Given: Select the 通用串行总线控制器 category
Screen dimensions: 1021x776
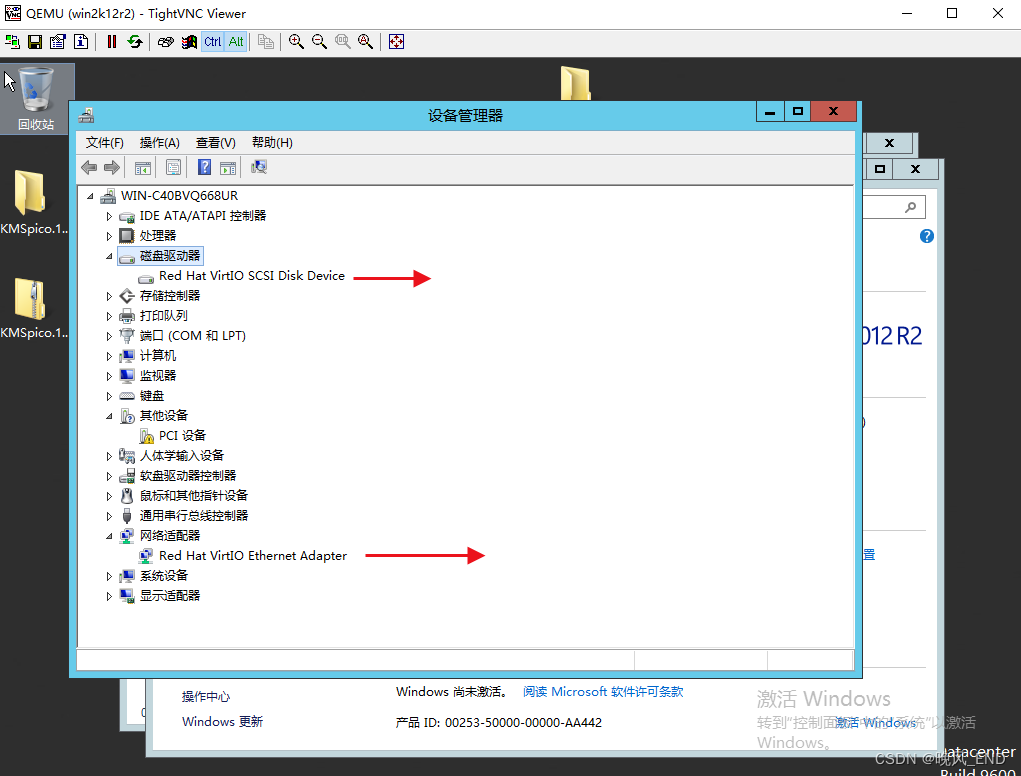Looking at the screenshot, I should point(193,516).
